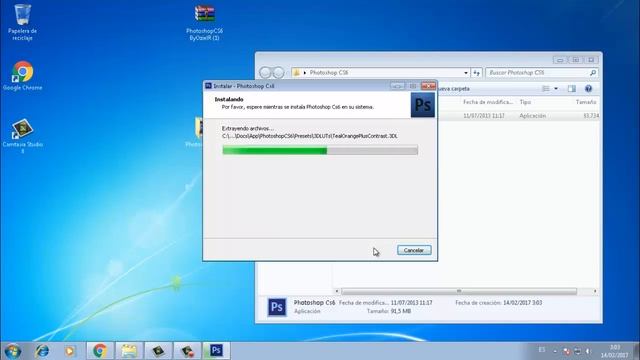Open Action Center flag in the tray

(566, 351)
